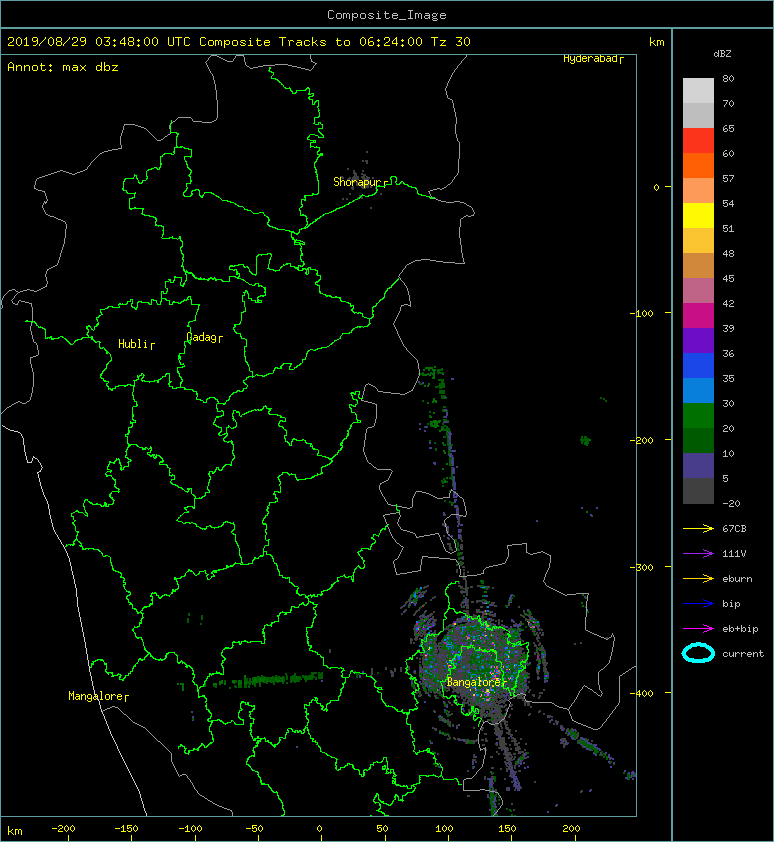
Task: Select the Gadag city label
Action: coord(204,337)
